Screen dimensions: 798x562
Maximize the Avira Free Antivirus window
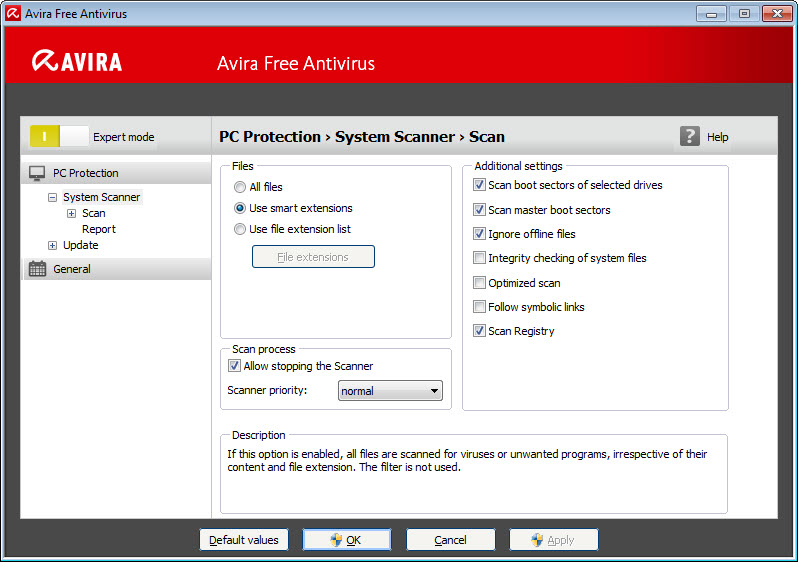click(x=744, y=14)
